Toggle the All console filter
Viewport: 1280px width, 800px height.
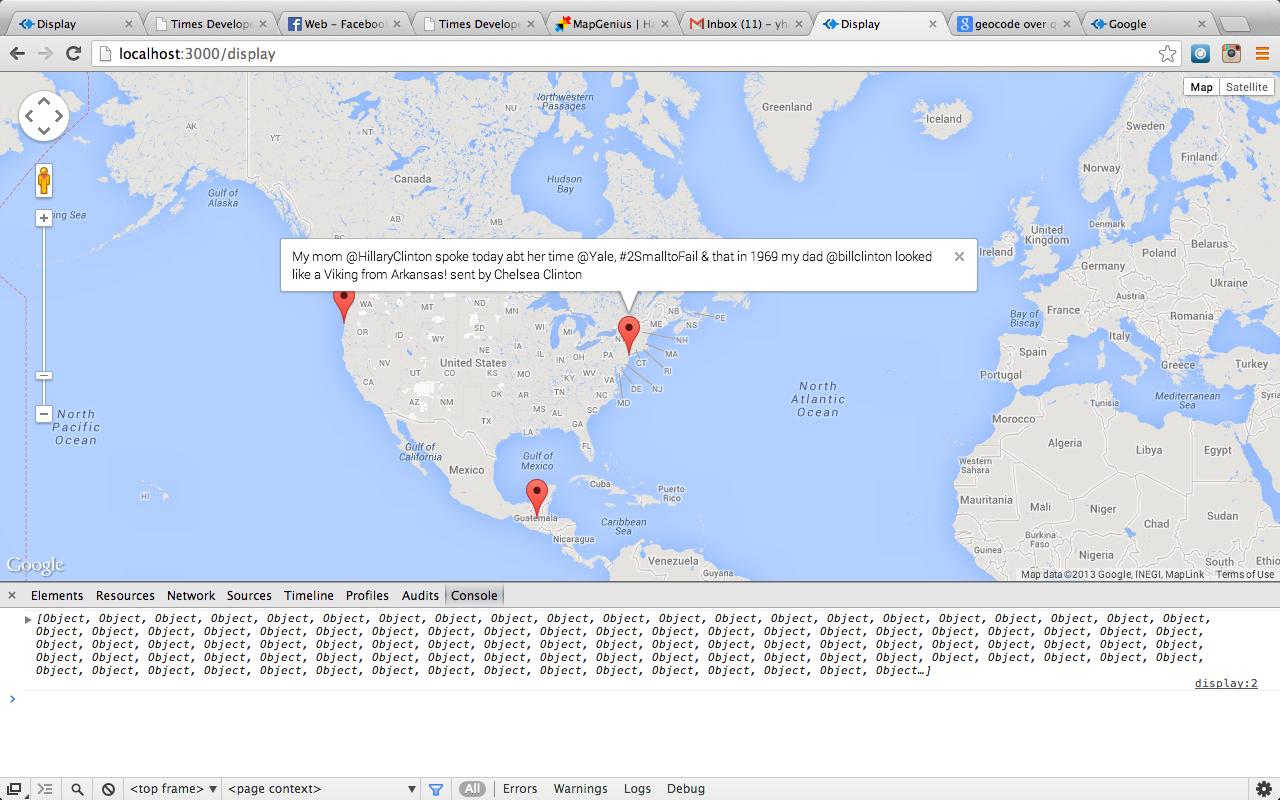point(472,789)
